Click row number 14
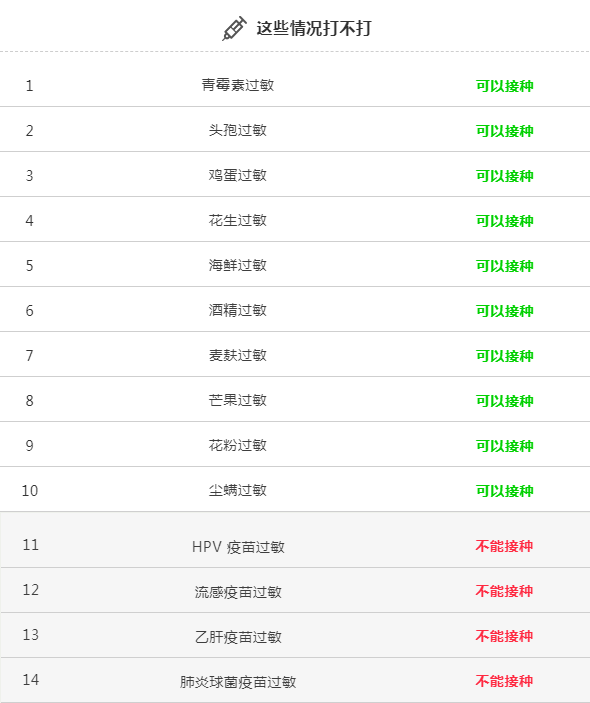 pyautogui.click(x=30, y=680)
